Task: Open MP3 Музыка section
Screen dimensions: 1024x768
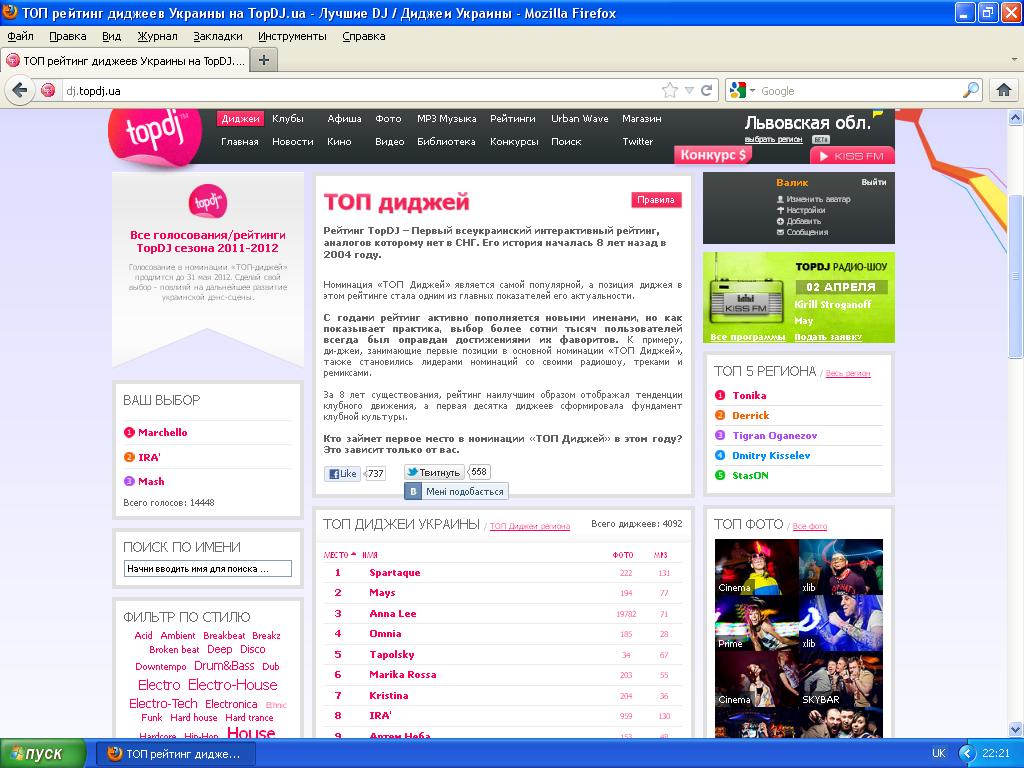Action: (x=447, y=118)
